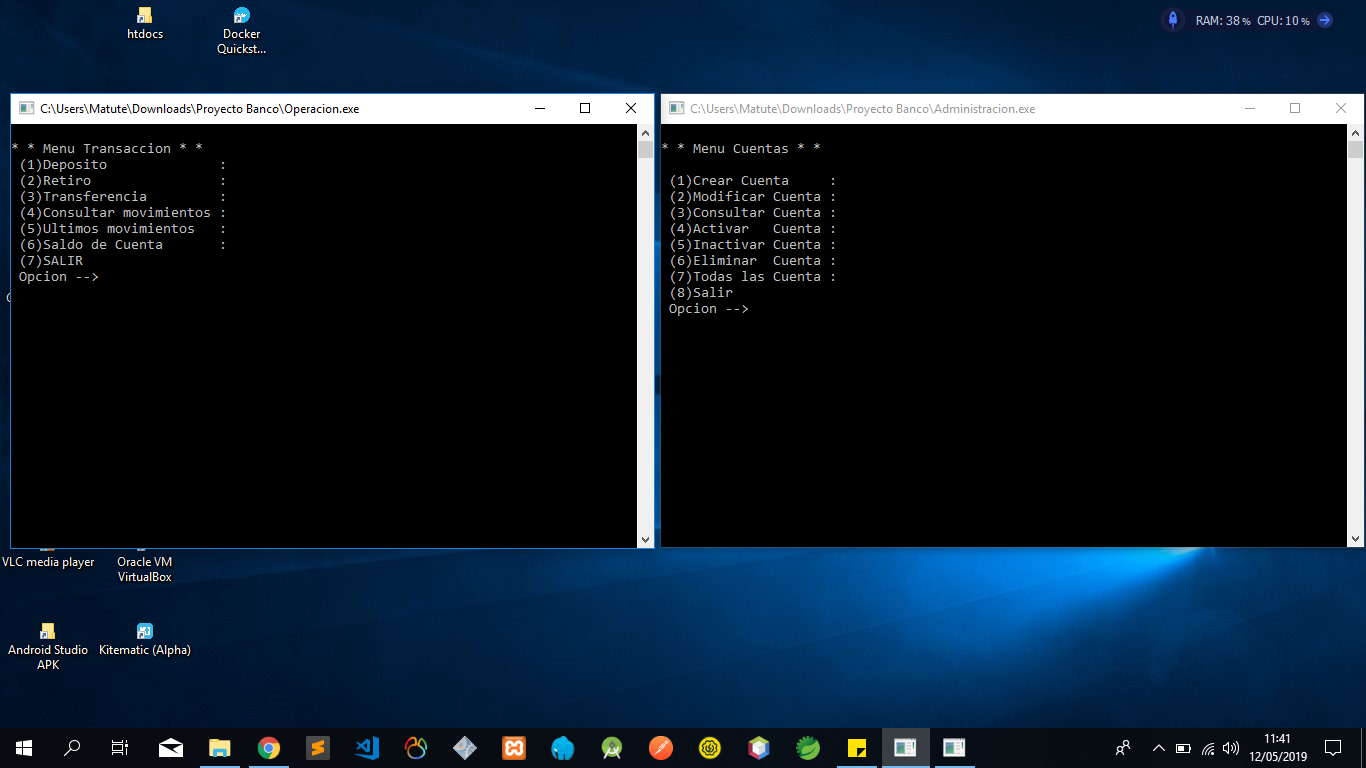Switch to Administracion.exe console taskbar button
Screen dimensions: 1366x768
pyautogui.click(x=955, y=748)
